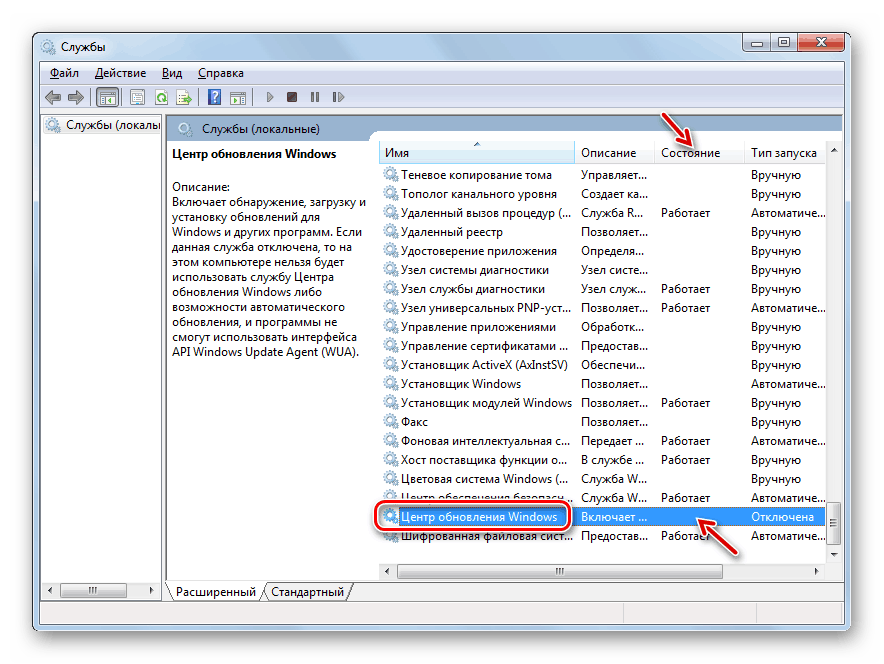Image resolution: width=884 pixels, height=664 pixels.
Task: Click the Back arrow toolbar icon
Action: (x=53, y=98)
